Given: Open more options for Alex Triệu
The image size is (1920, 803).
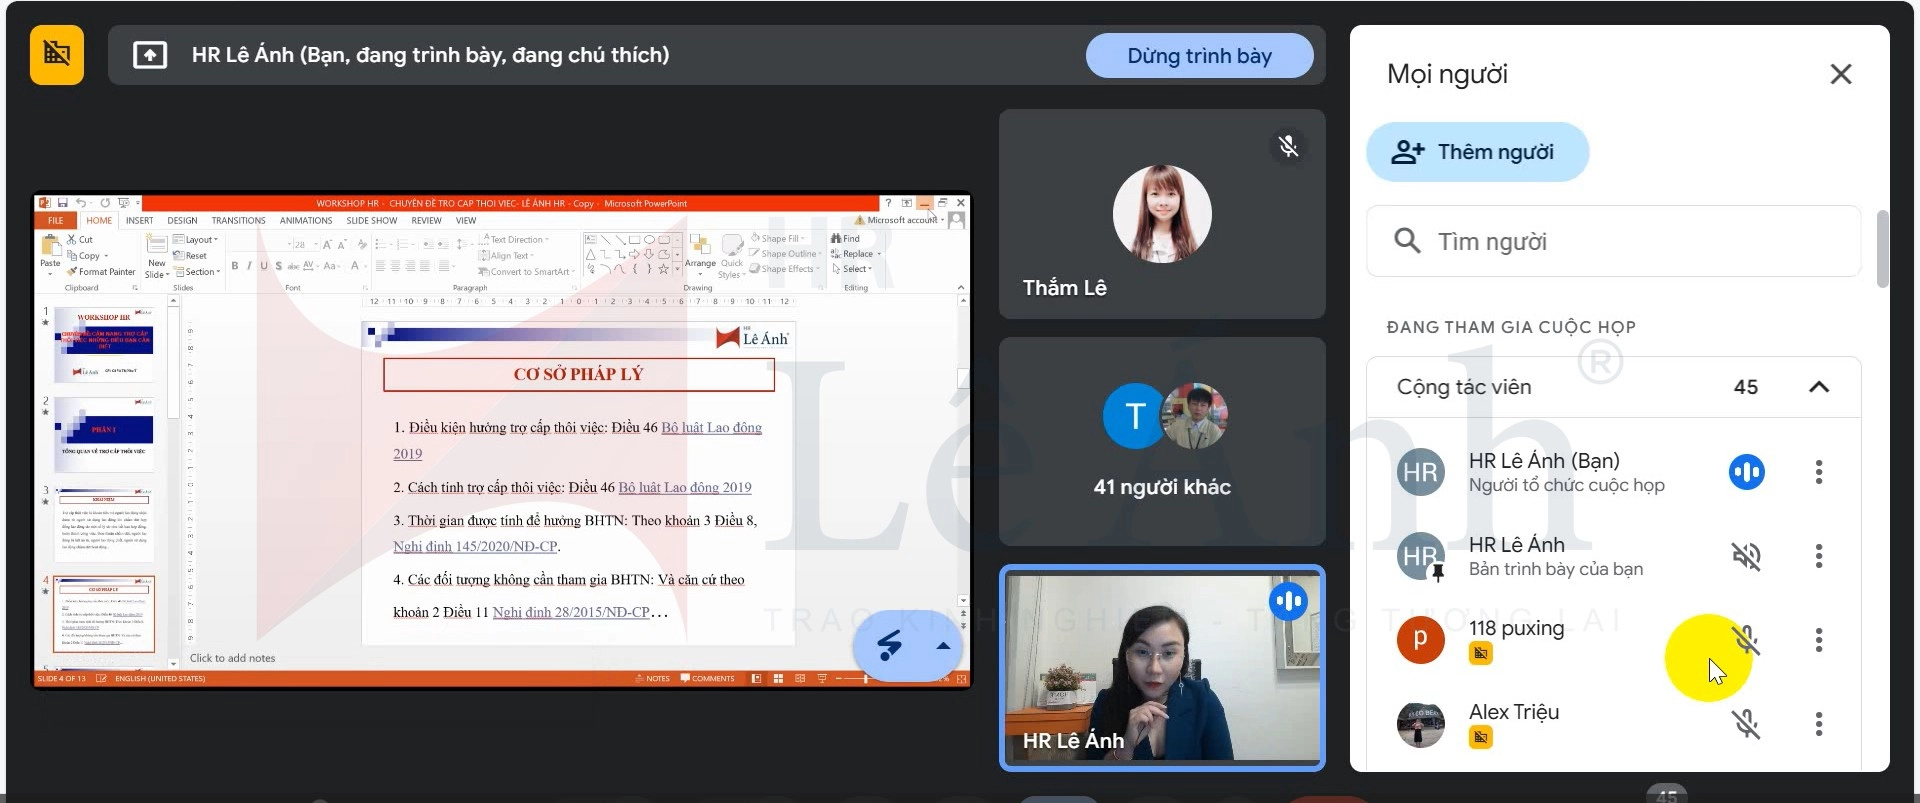Looking at the screenshot, I should 1818,724.
